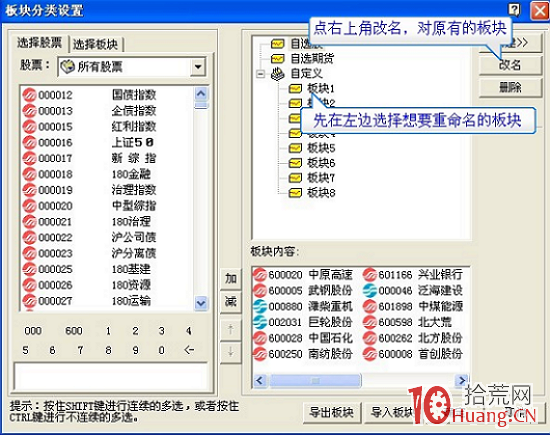Click the move-up arrow button

point(230,329)
